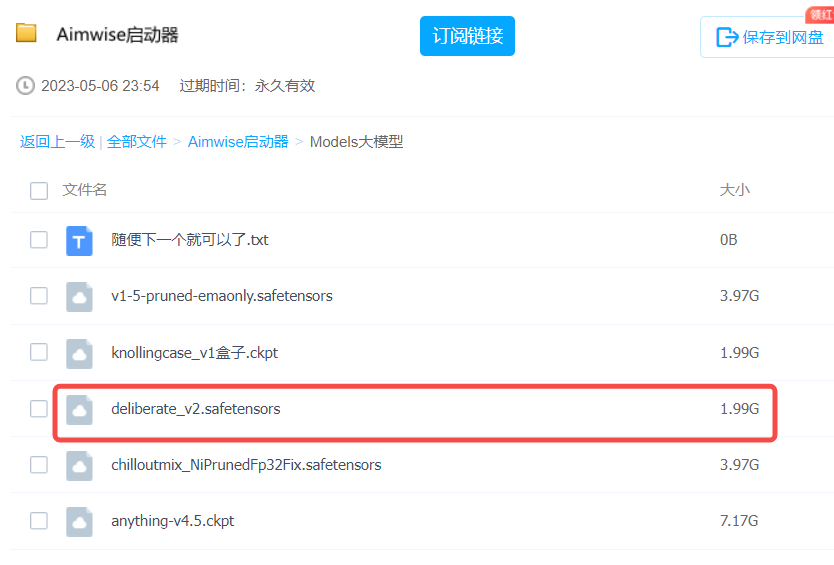This screenshot has width=834, height=565.
Task: Open the 全部文件 breadcrumb link
Action: coord(137,142)
